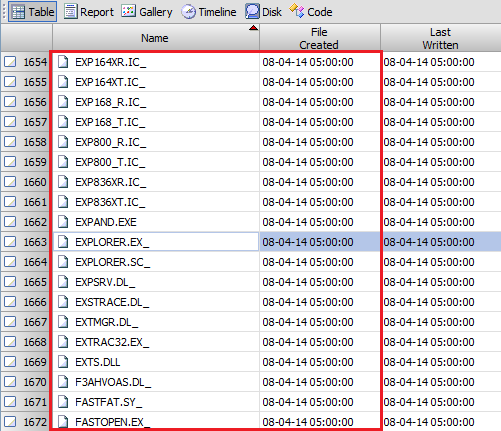Click the file icon for EXPSRV.DL_
501x431 pixels.
tap(63, 282)
